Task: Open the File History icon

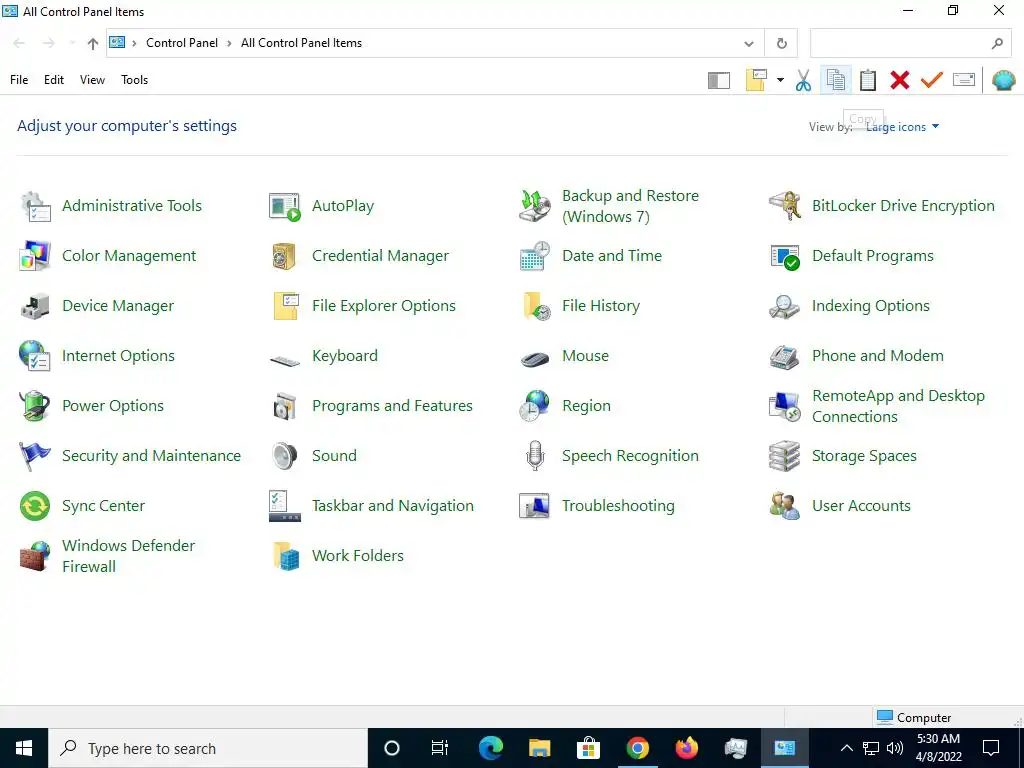Action: (x=536, y=306)
